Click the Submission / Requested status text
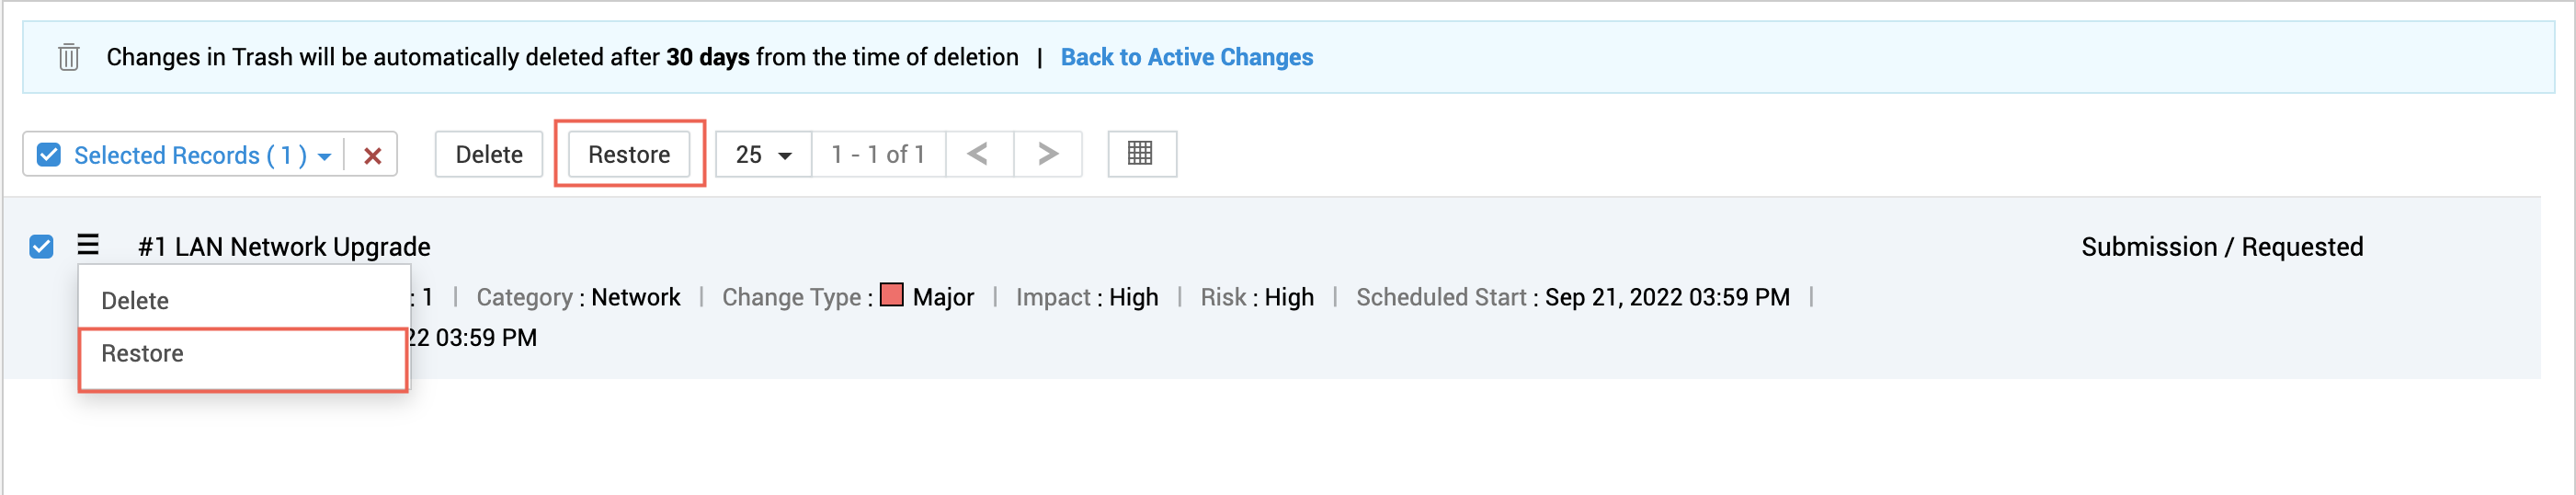 point(2221,247)
